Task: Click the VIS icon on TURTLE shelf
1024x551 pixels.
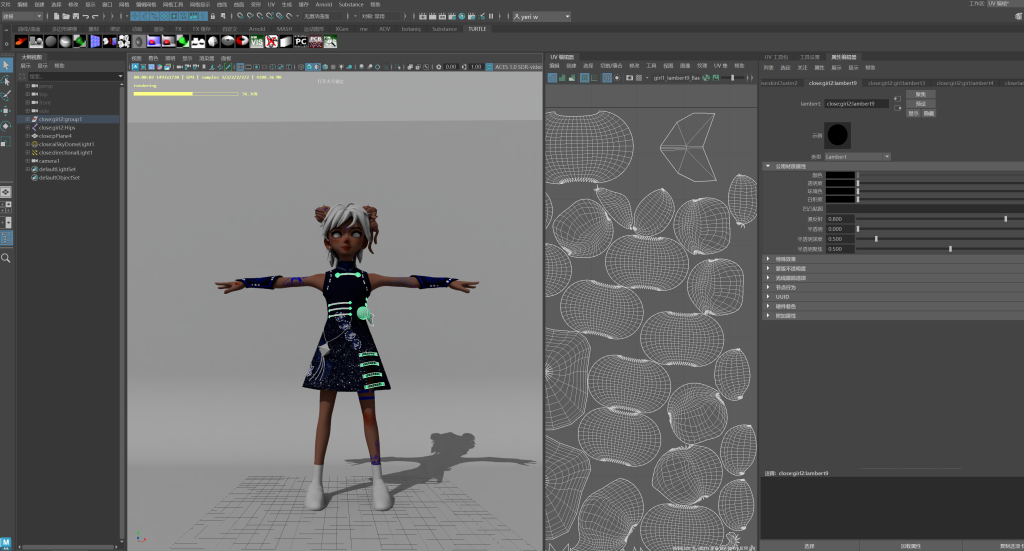Action: pos(257,41)
